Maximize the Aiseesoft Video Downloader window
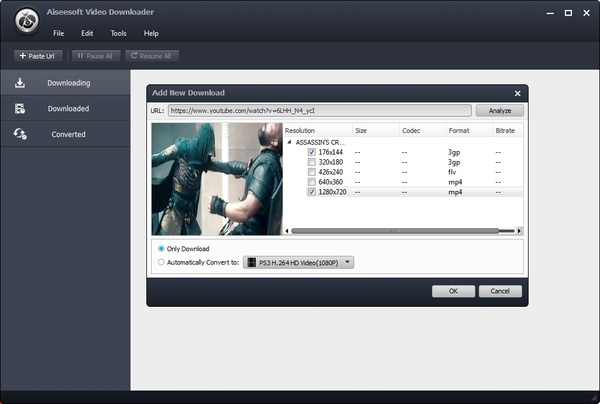 point(568,13)
